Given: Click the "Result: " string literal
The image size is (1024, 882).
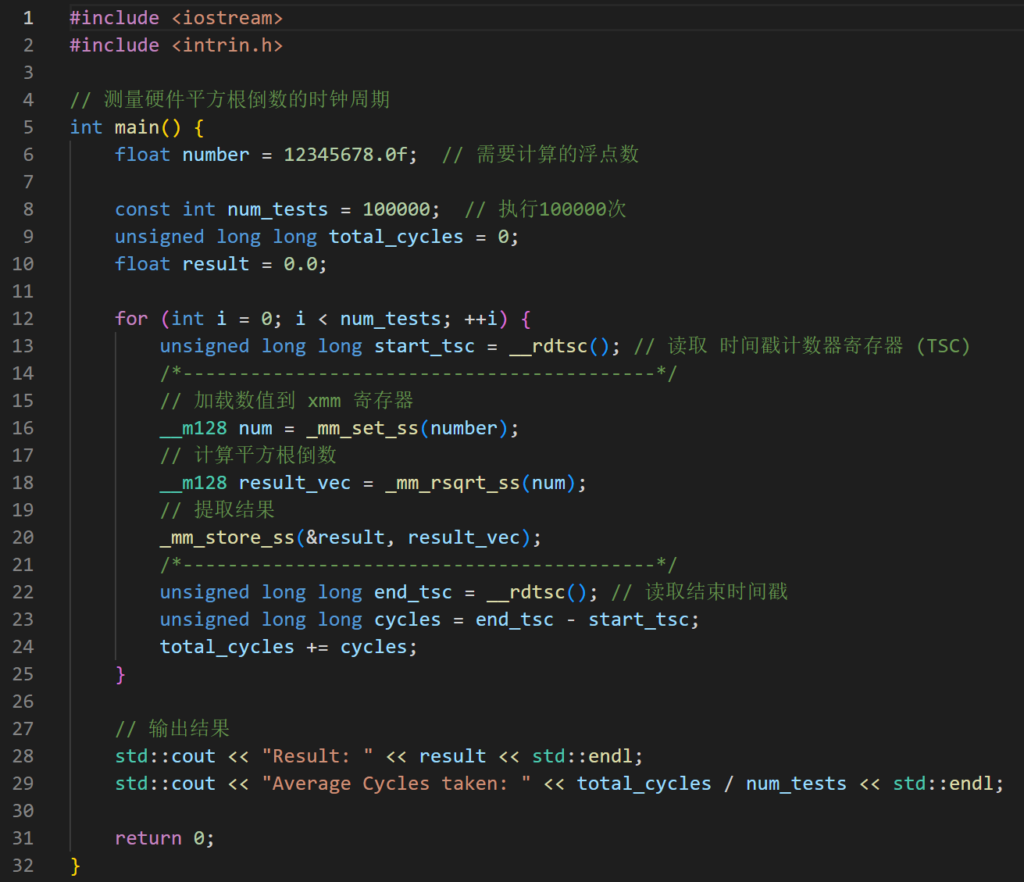Looking at the screenshot, I should tap(311, 756).
